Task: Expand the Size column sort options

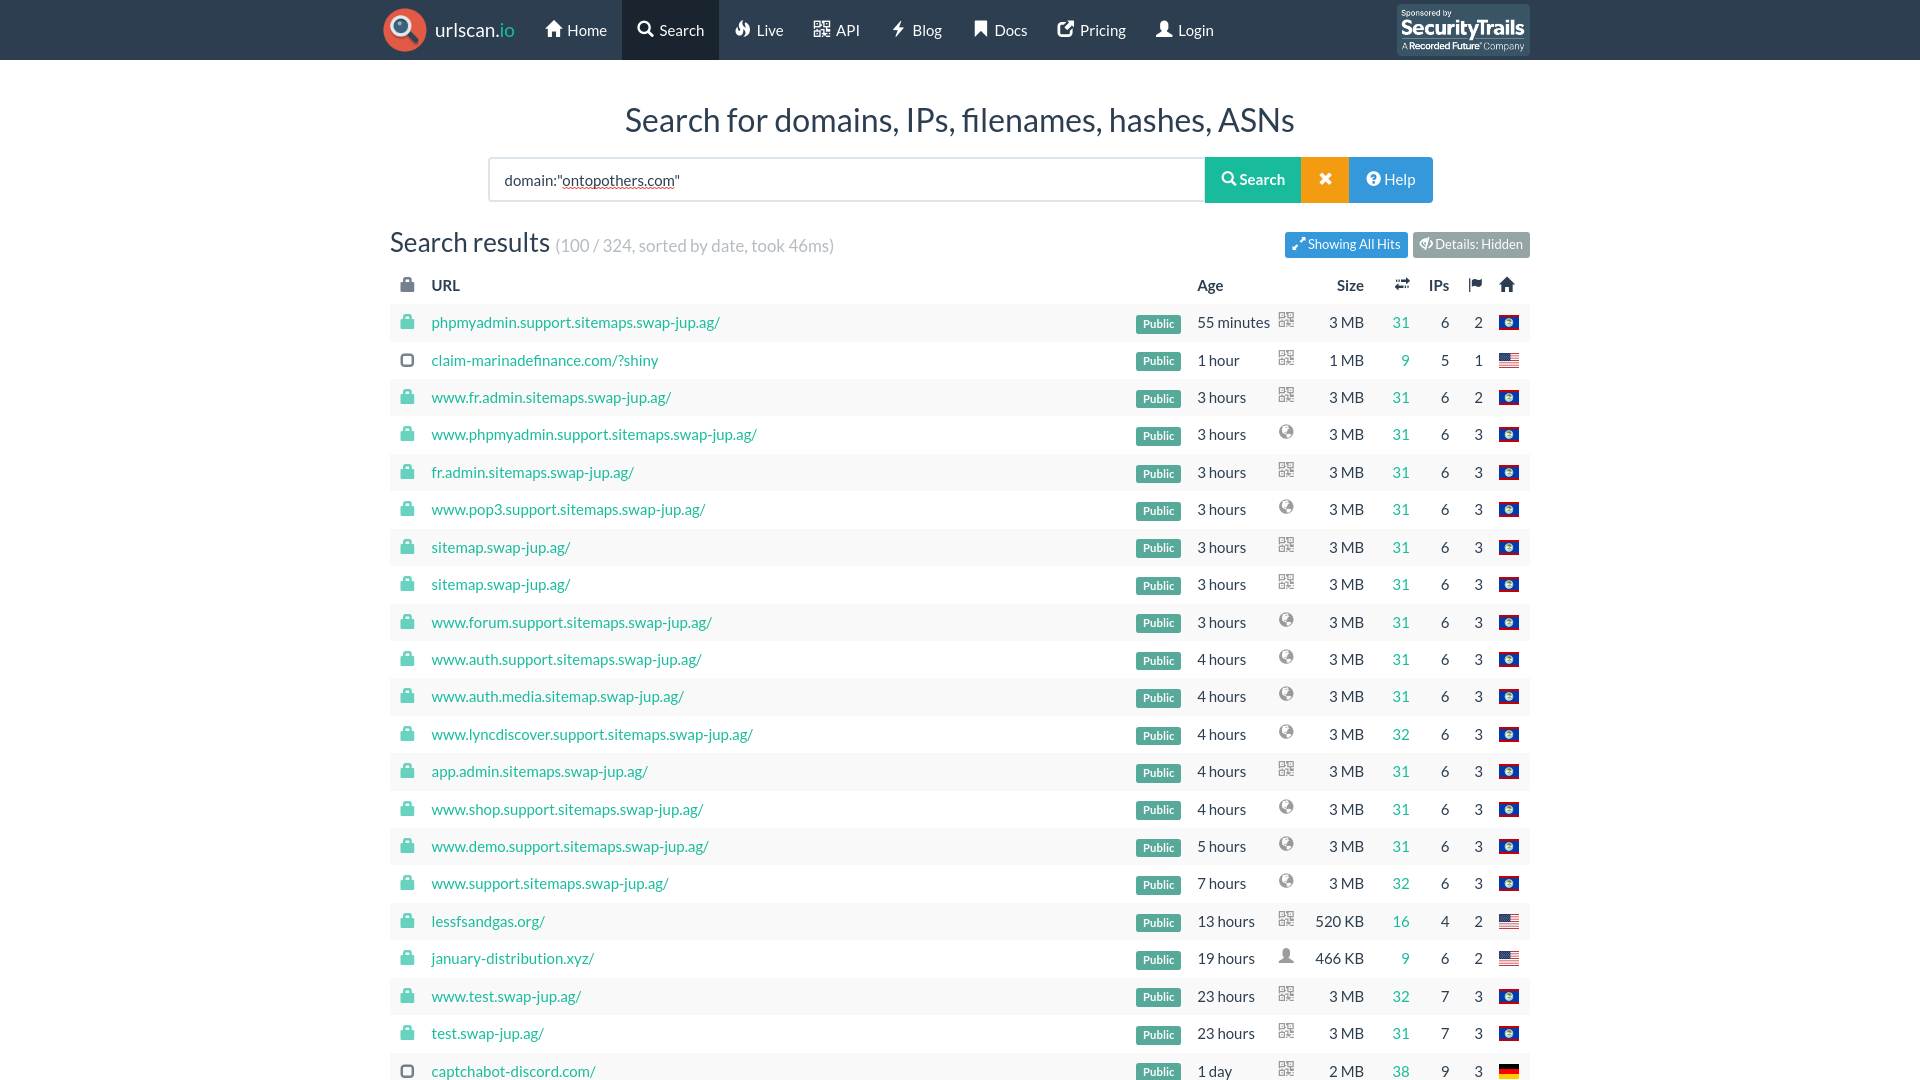Action: (x=1350, y=285)
